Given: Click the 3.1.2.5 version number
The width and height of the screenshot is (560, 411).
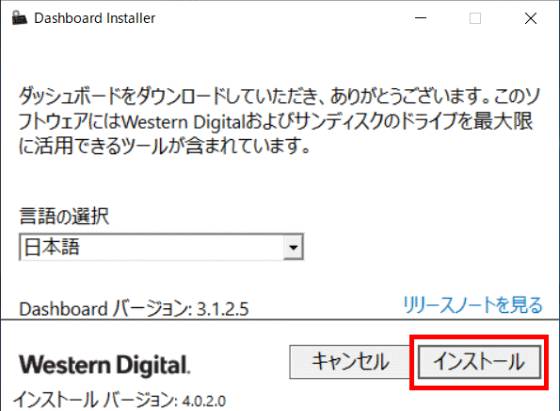Looking at the screenshot, I should click(223, 309).
